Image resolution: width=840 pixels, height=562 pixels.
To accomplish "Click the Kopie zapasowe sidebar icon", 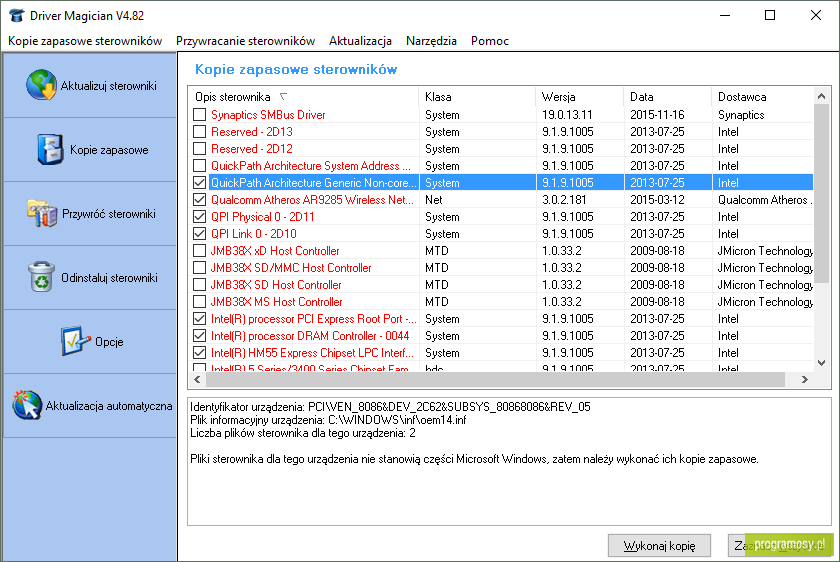I will tap(50, 149).
